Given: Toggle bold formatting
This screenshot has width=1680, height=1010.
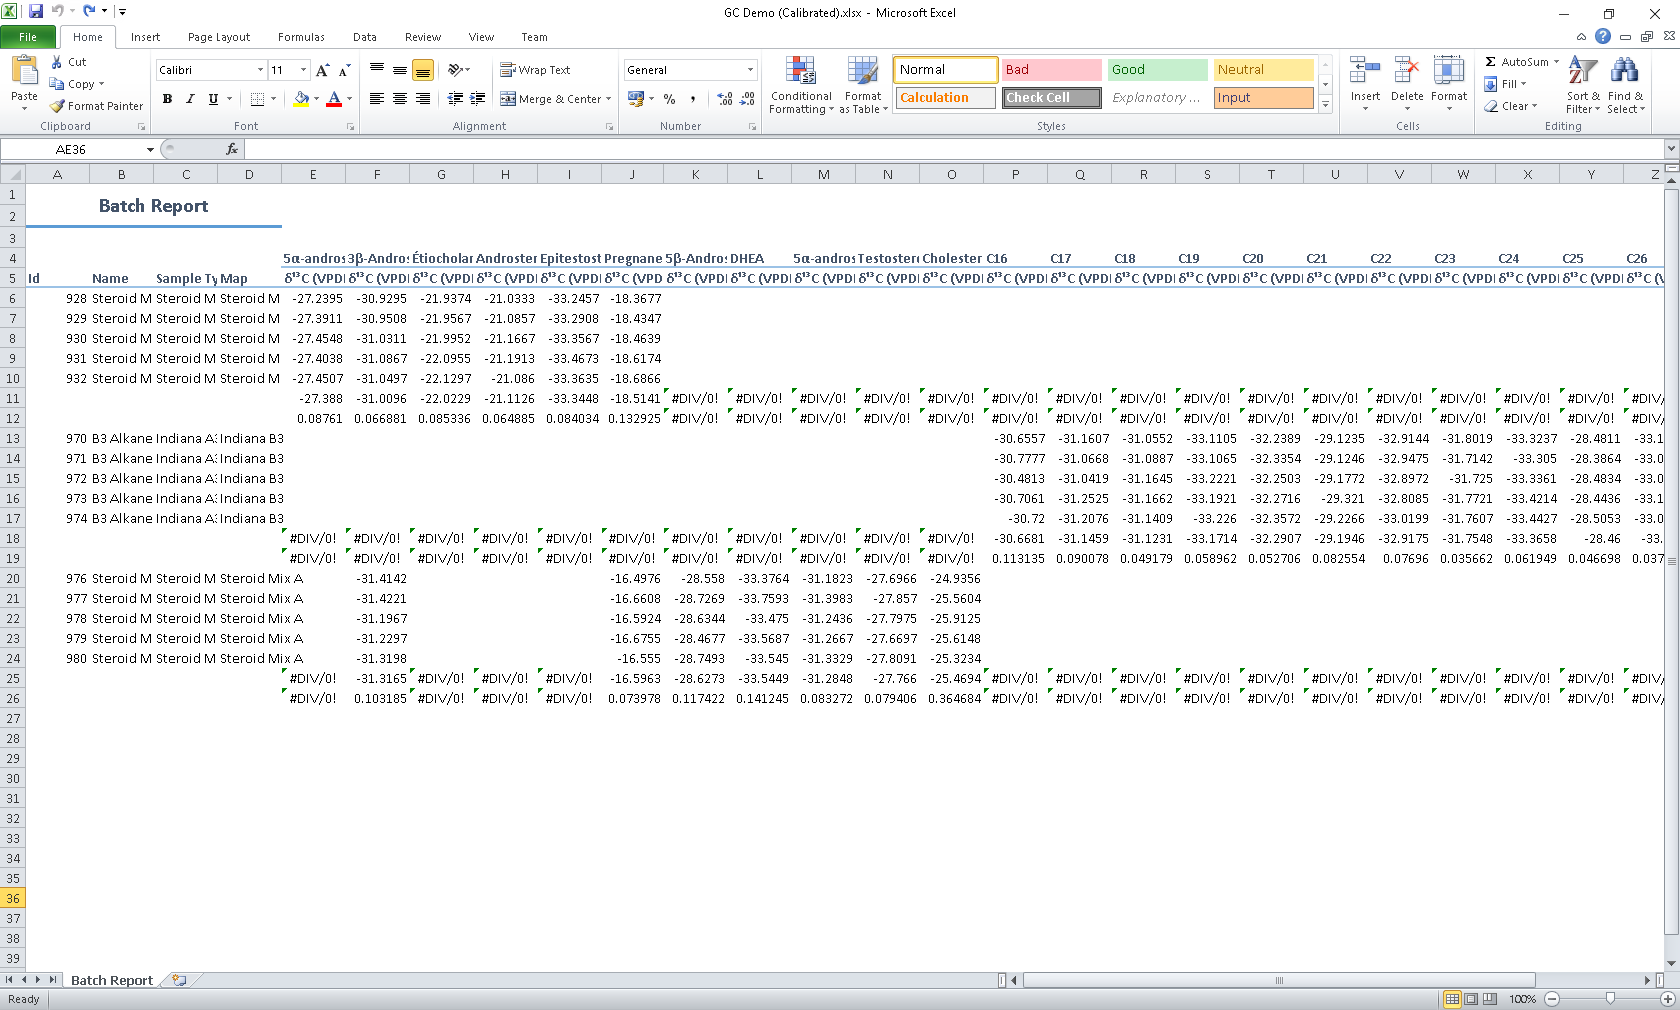Looking at the screenshot, I should point(167,99).
